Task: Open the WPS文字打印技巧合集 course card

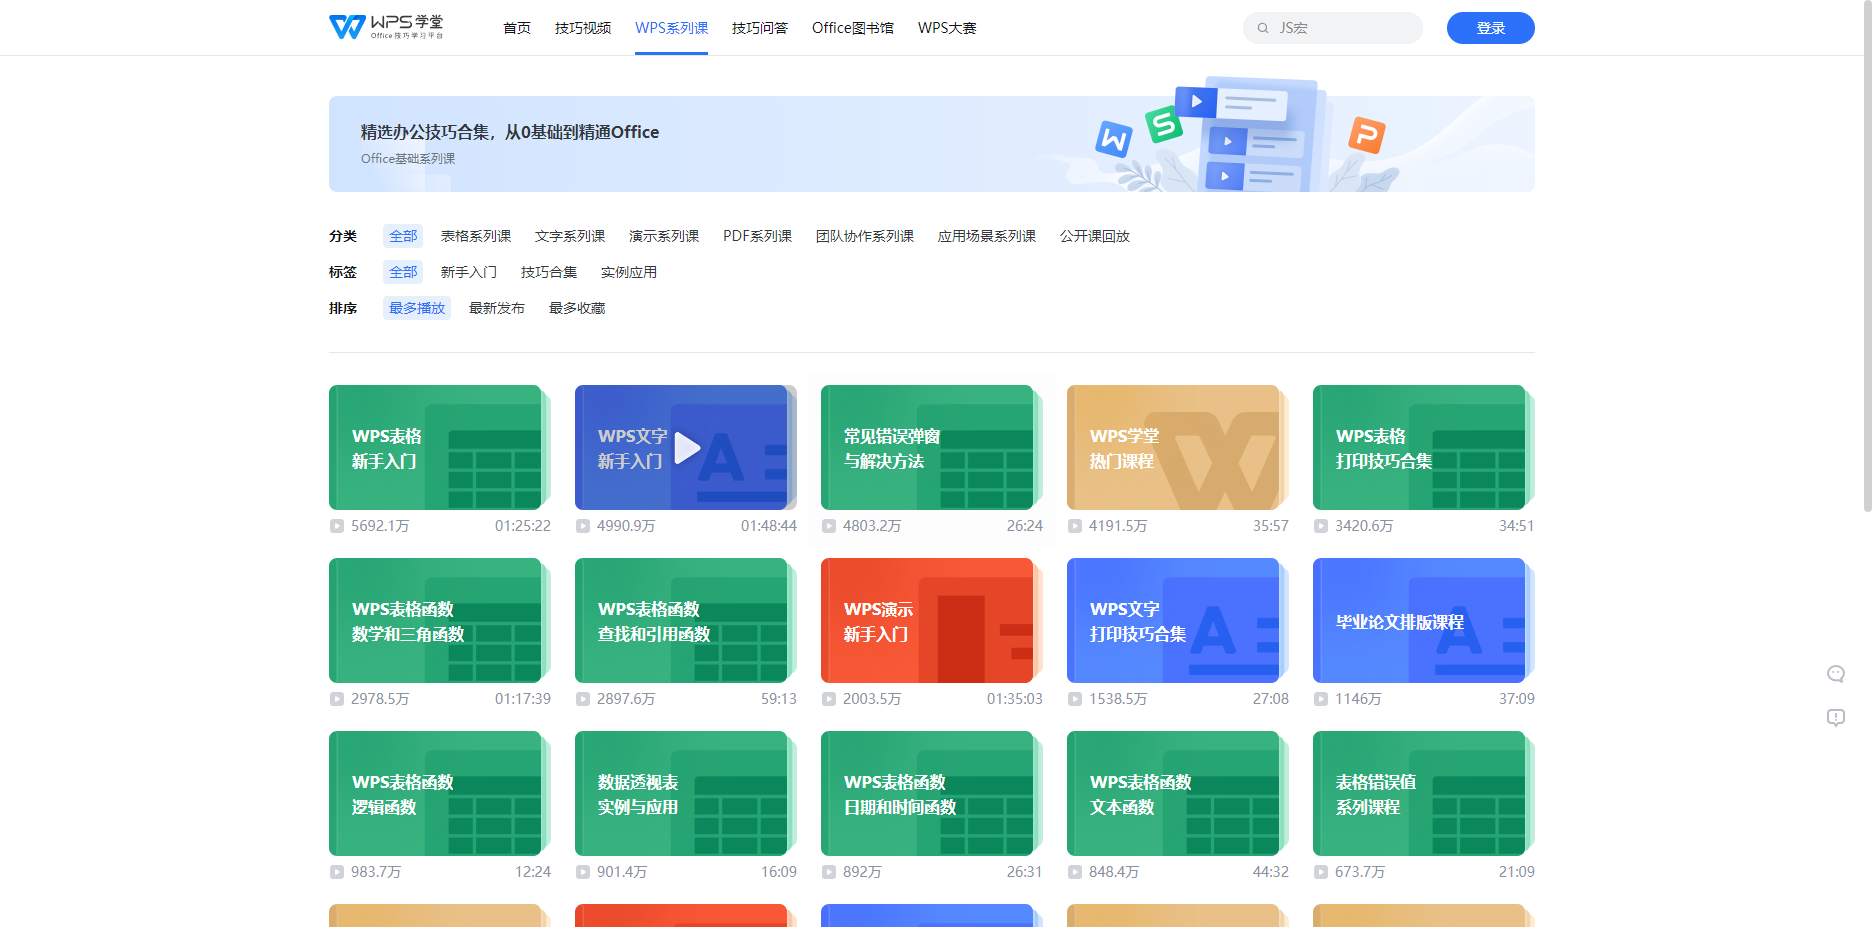Action: pyautogui.click(x=1178, y=621)
